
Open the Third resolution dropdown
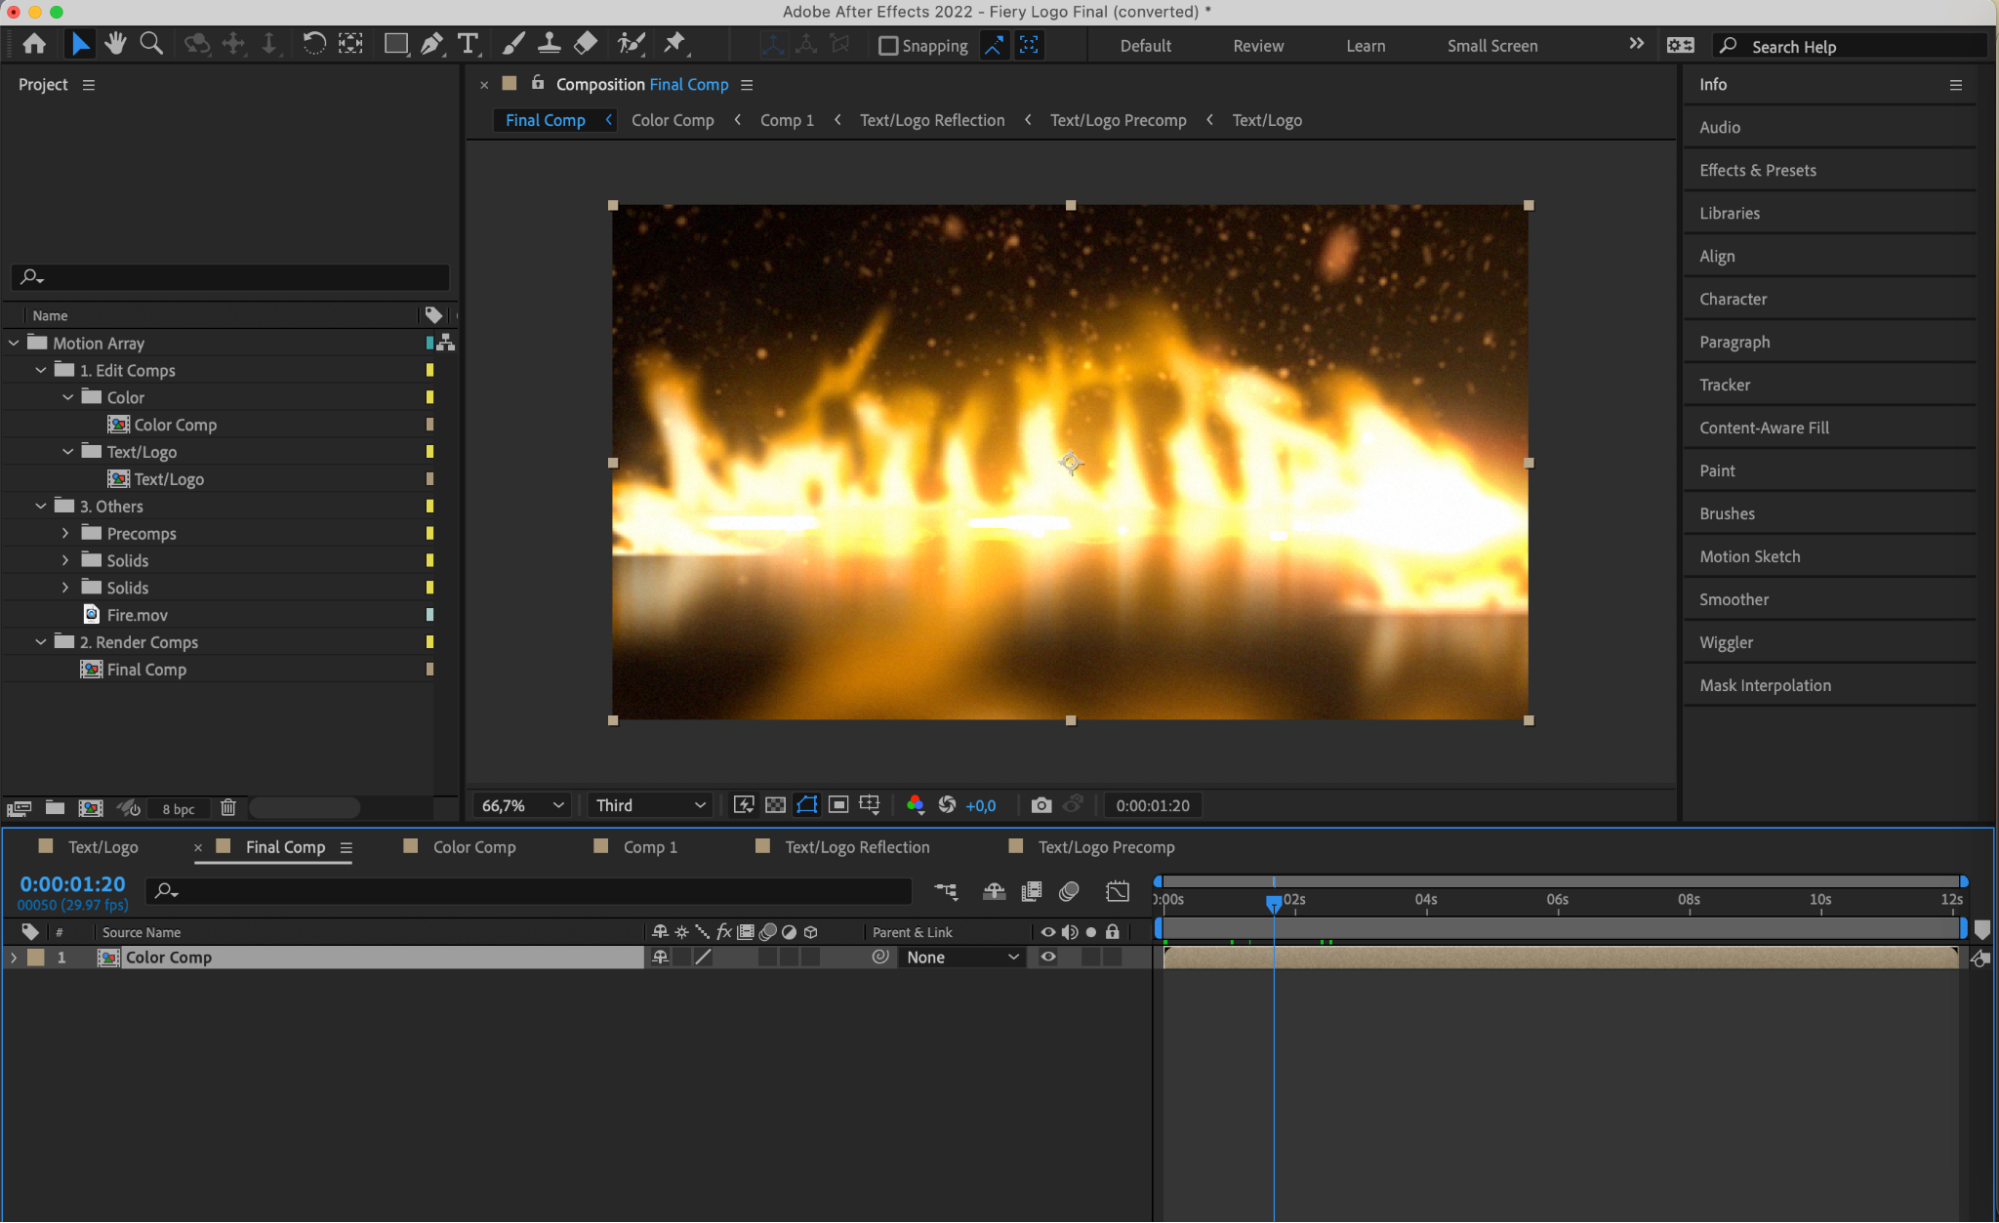coord(650,805)
